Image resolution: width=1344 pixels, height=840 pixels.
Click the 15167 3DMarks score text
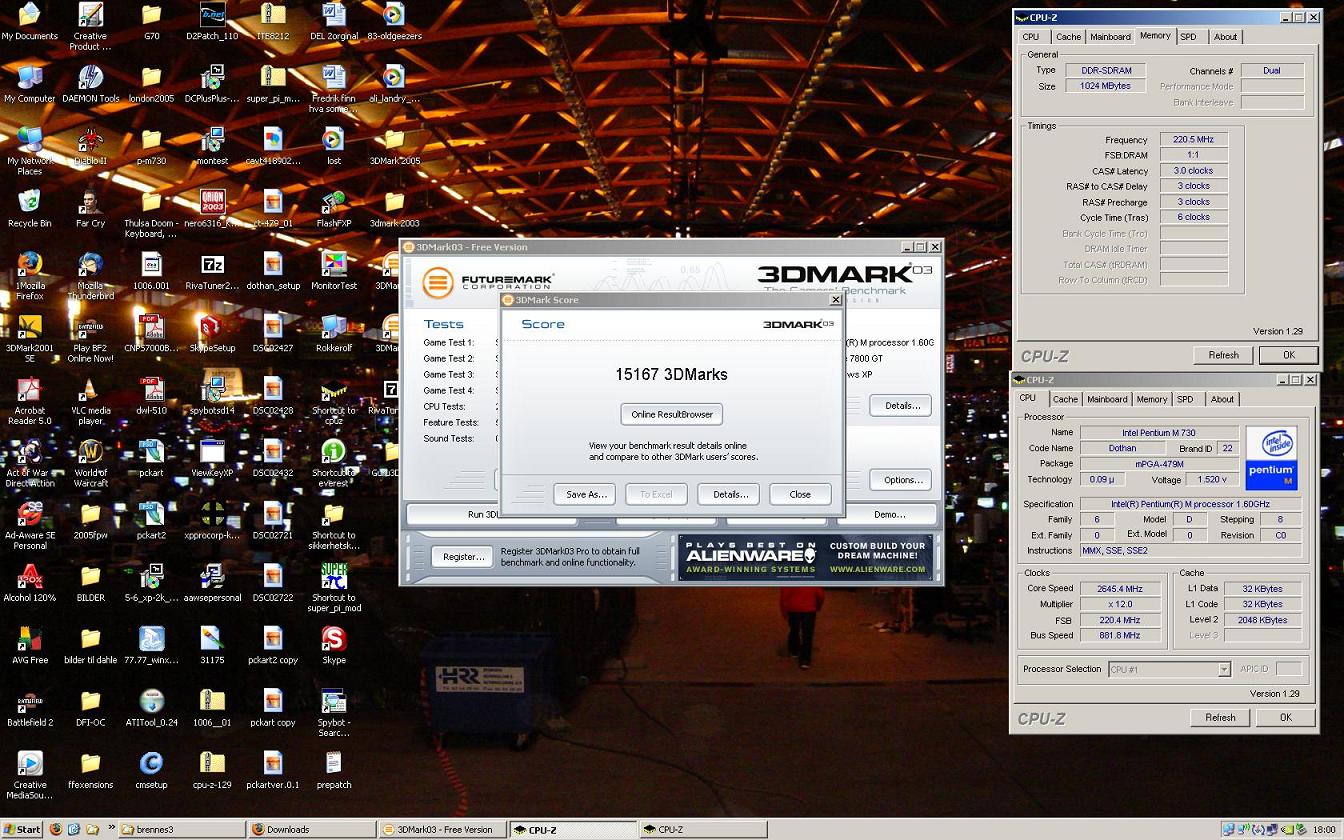(671, 374)
